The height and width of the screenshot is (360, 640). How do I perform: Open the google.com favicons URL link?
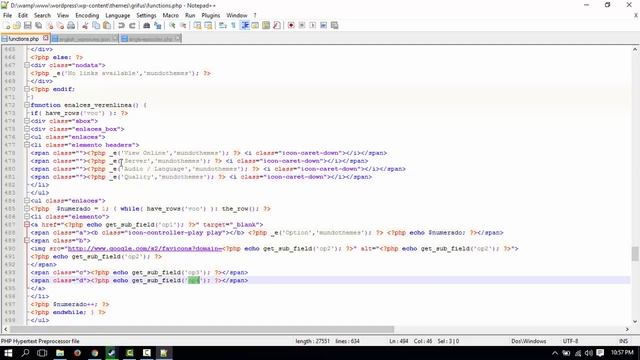145,248
